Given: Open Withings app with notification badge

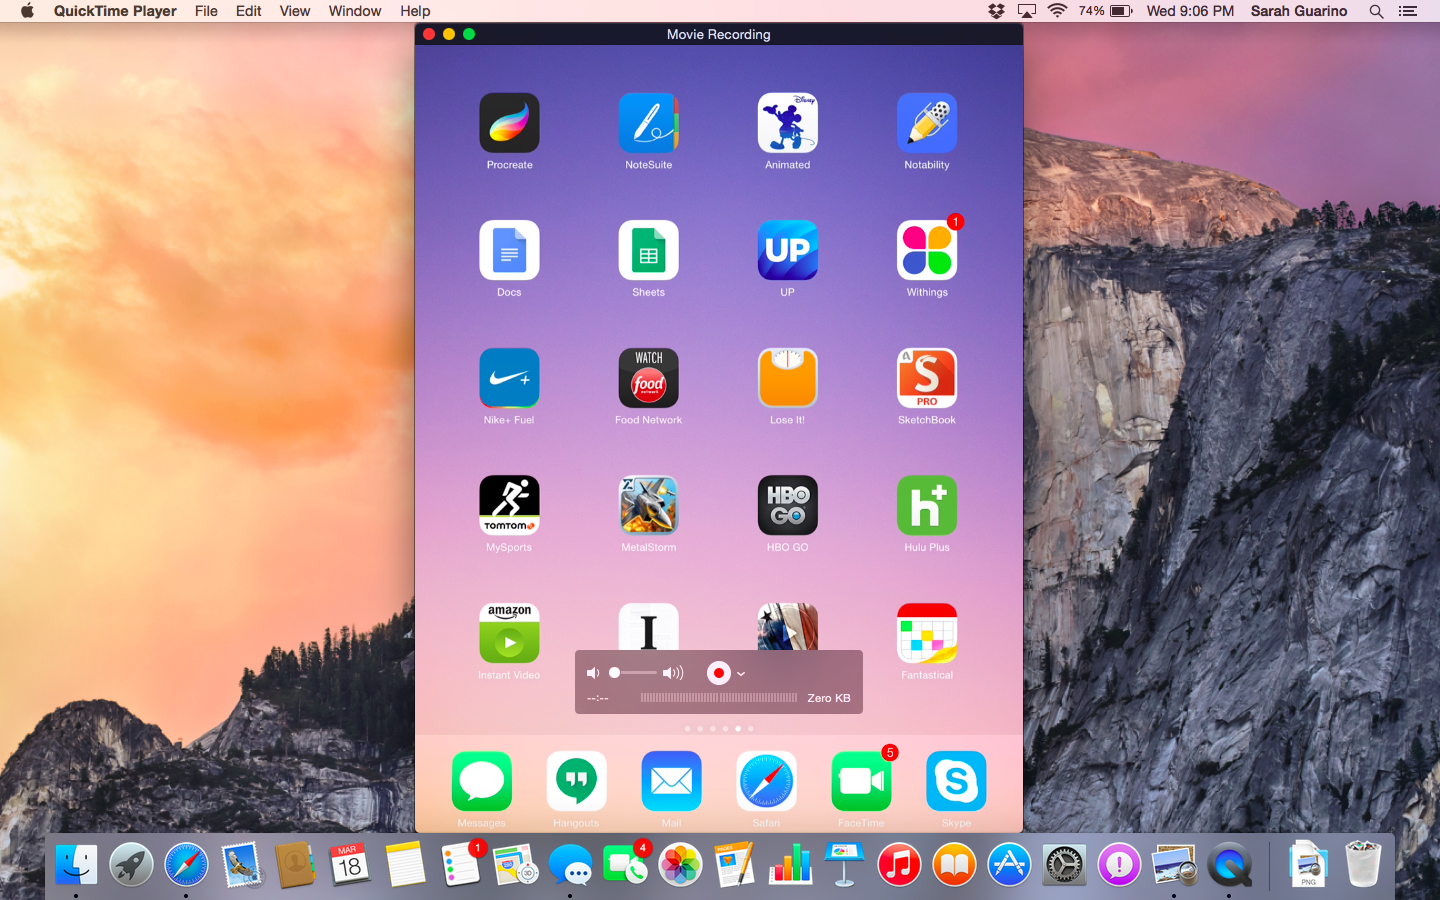Looking at the screenshot, I should tap(927, 250).
